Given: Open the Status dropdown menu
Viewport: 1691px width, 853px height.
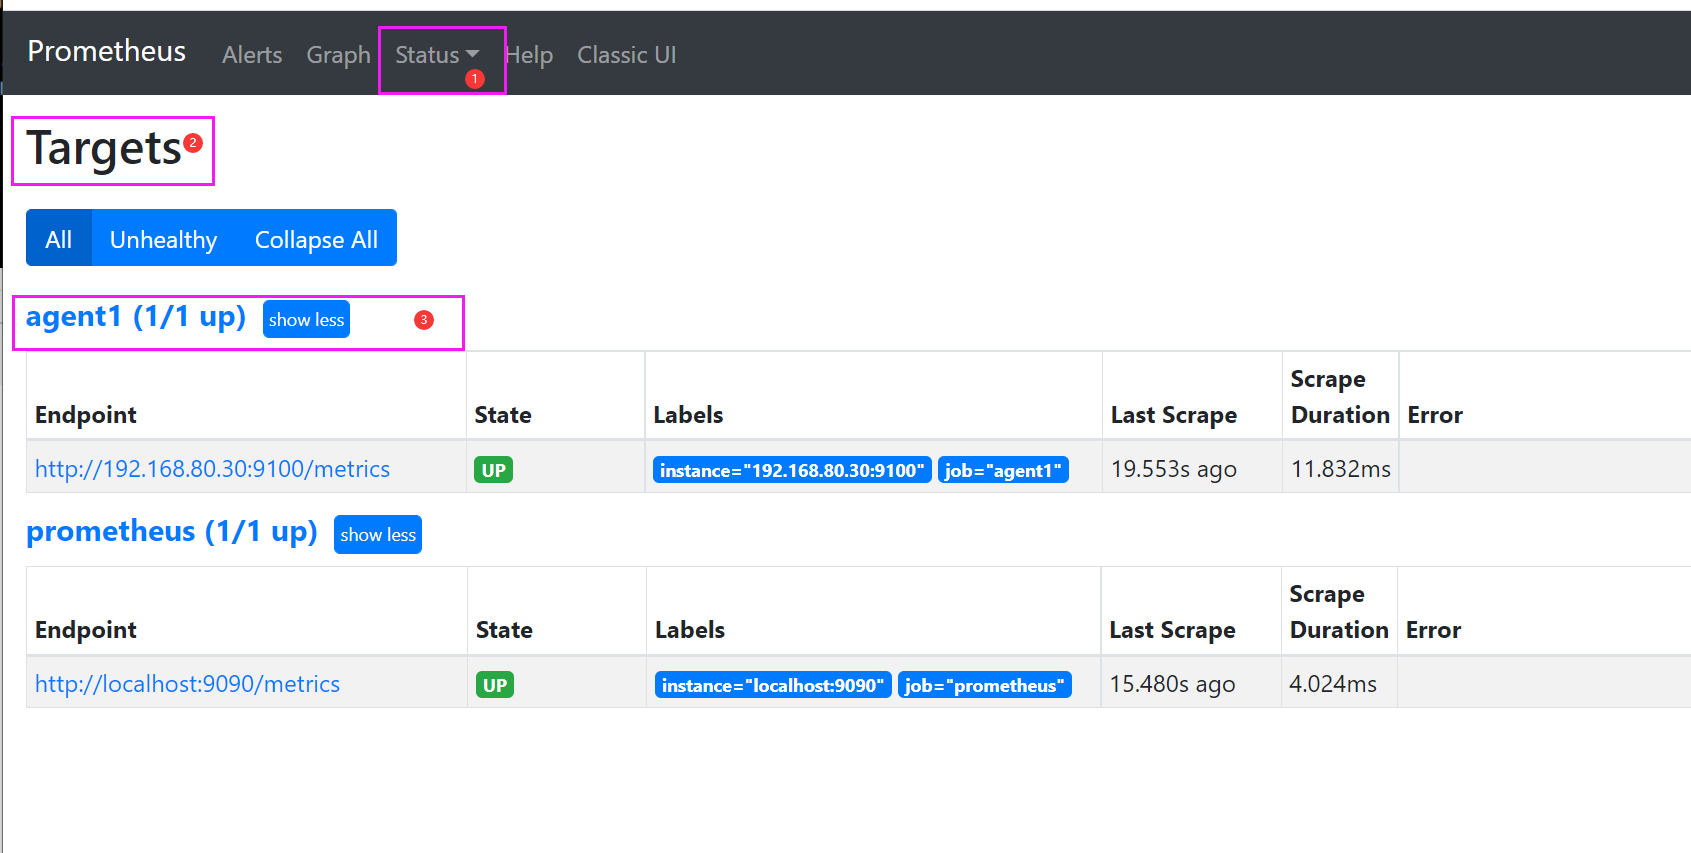Looking at the screenshot, I should 437,55.
